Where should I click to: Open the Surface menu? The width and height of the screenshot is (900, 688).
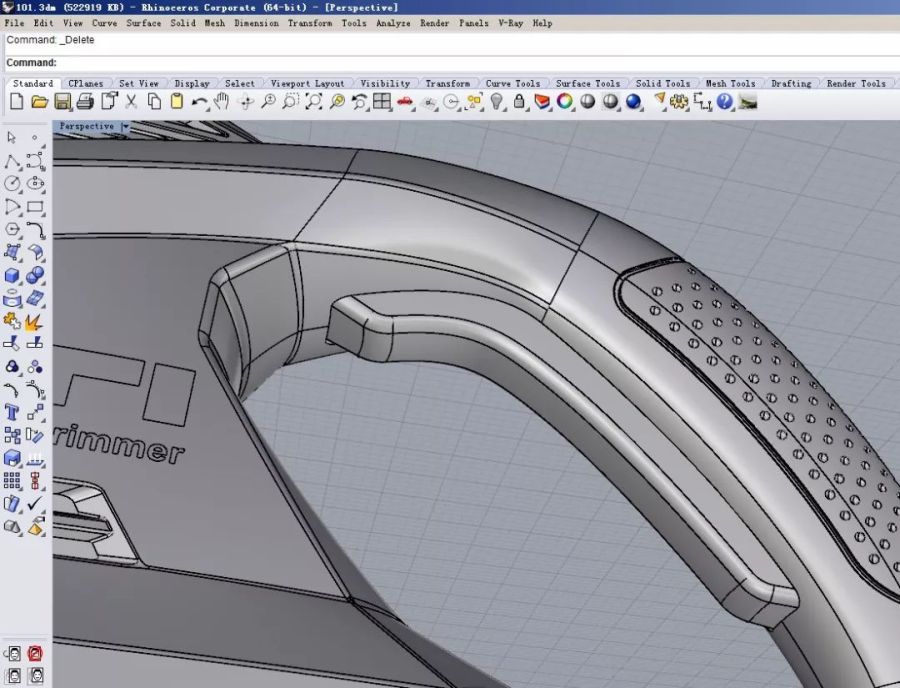click(x=143, y=23)
